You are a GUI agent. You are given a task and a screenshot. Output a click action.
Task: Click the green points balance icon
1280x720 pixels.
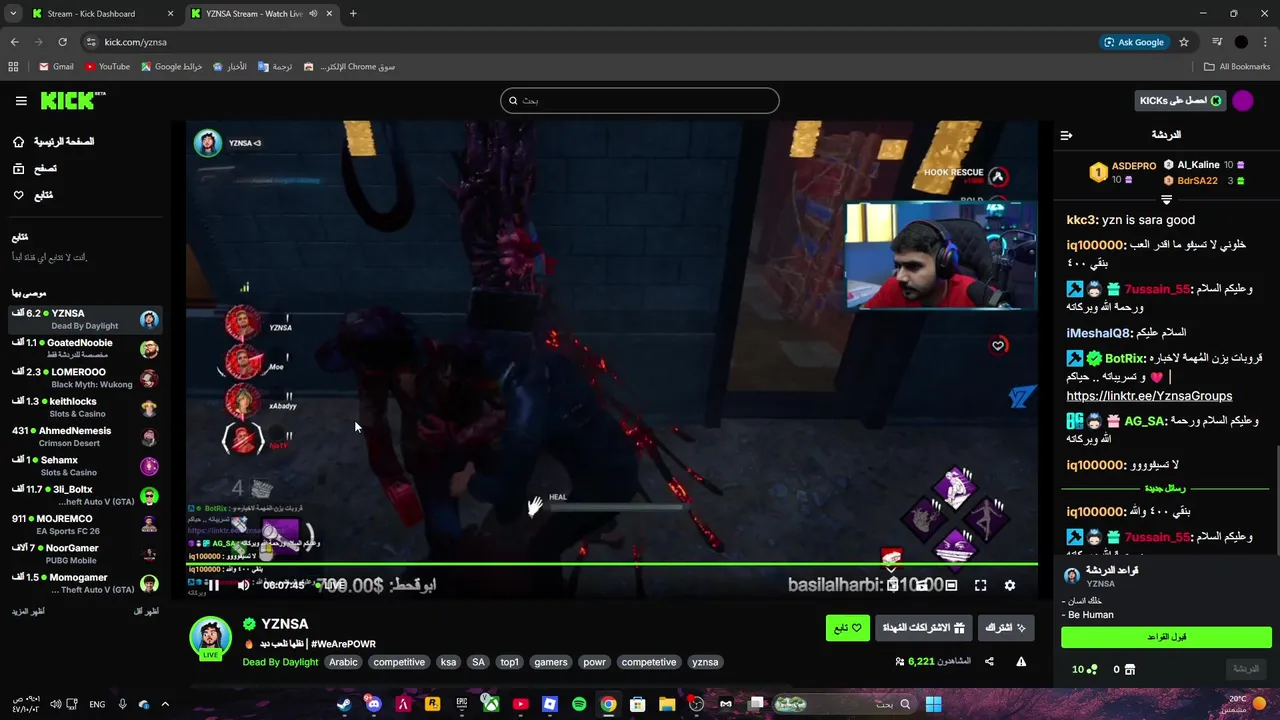pyautogui.click(x=1092, y=670)
